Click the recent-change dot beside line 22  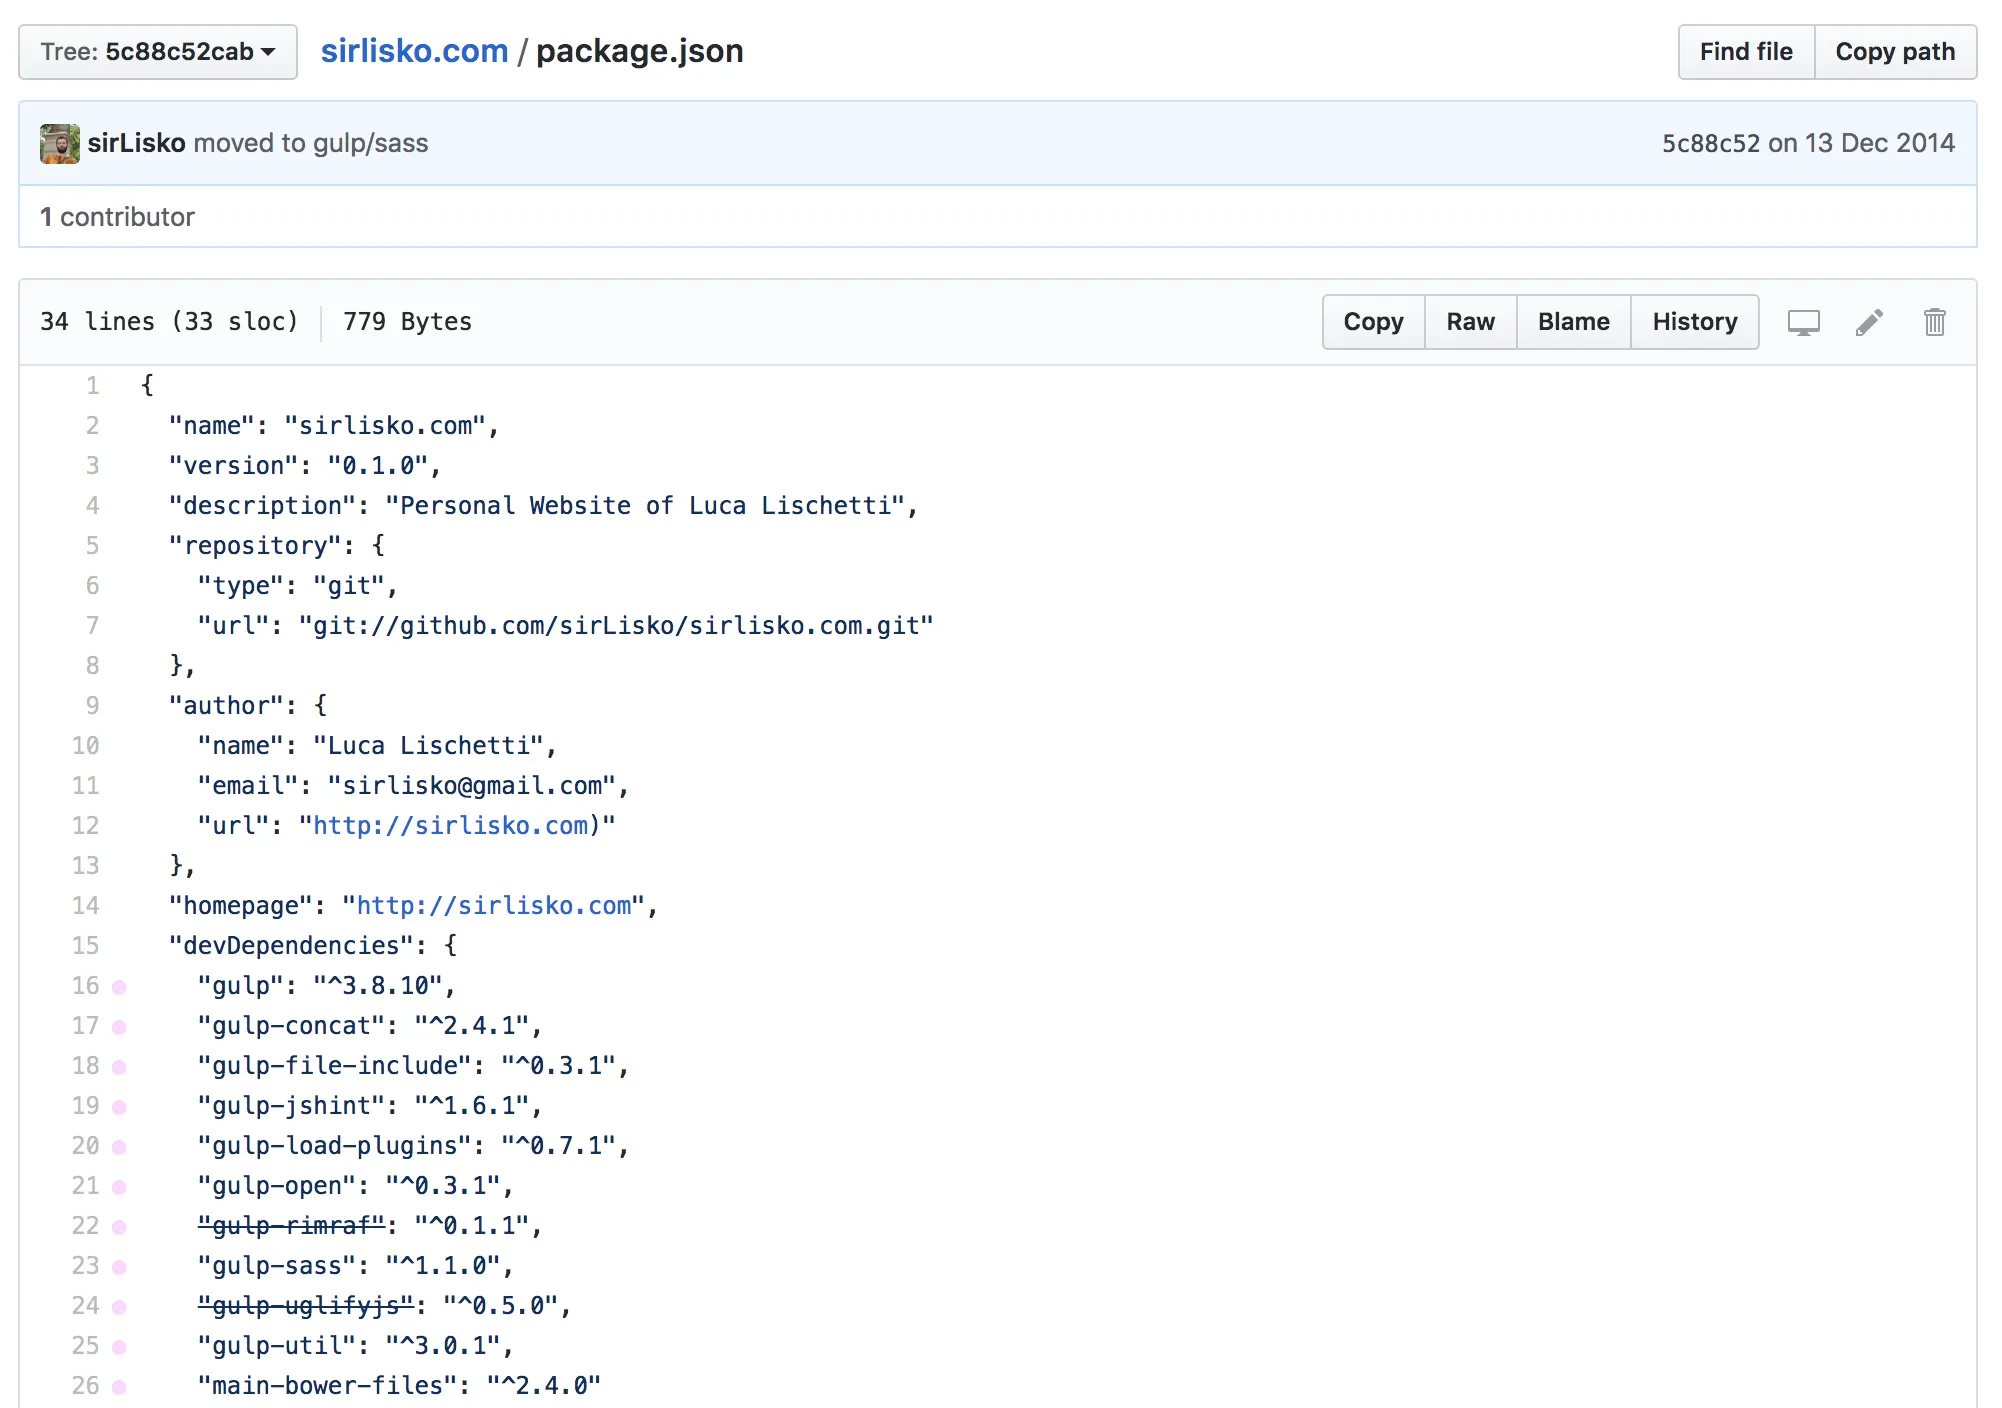point(120,1225)
